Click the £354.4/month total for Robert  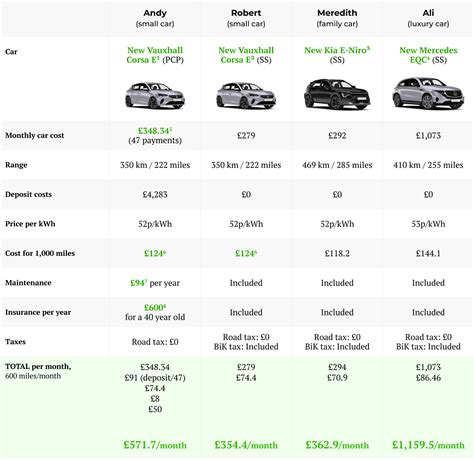246,445
